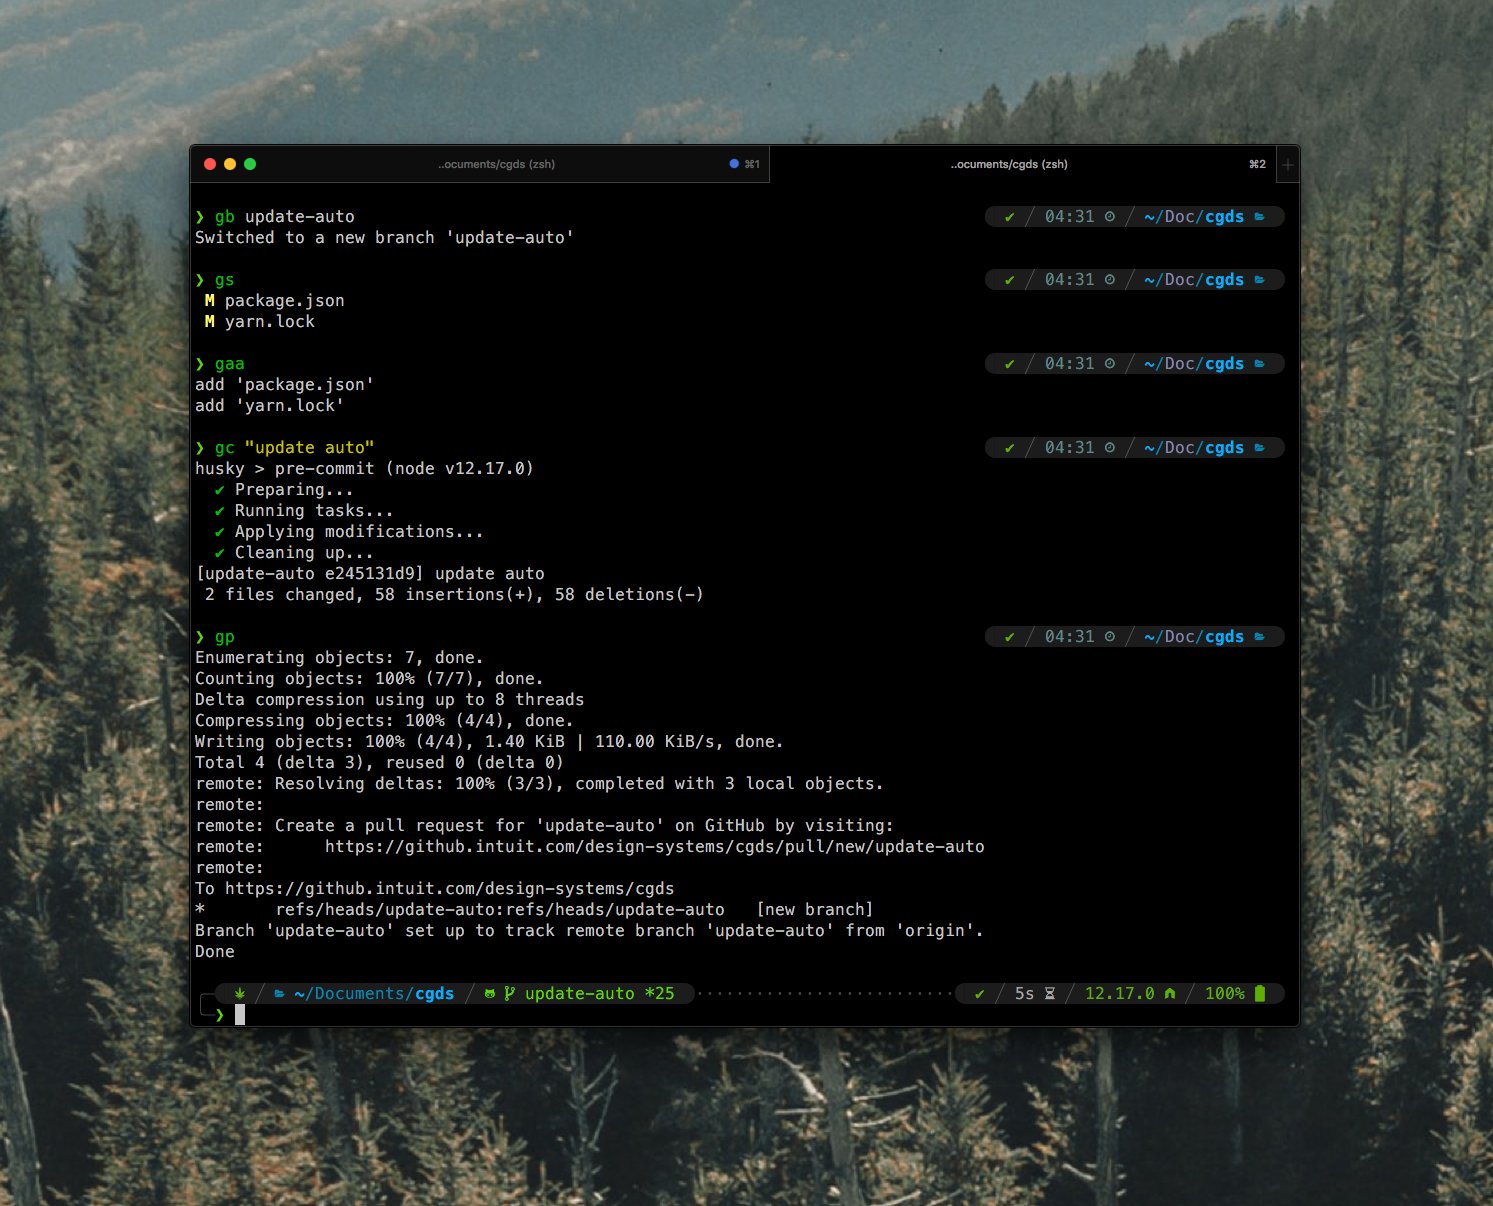This screenshot has width=1493, height=1206.
Task: Click the GitHub cat icon in the bottom prompt
Action: (x=490, y=993)
